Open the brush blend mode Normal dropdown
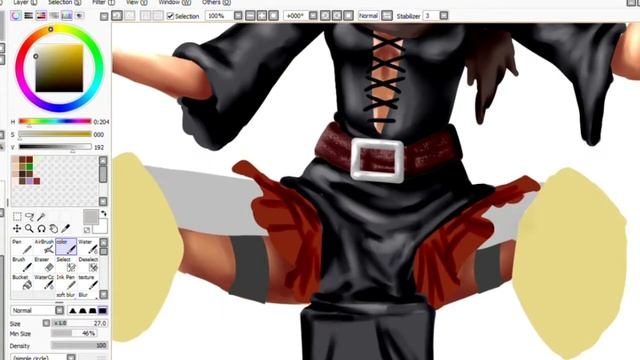The height and width of the screenshot is (360, 640). click(x=60, y=310)
